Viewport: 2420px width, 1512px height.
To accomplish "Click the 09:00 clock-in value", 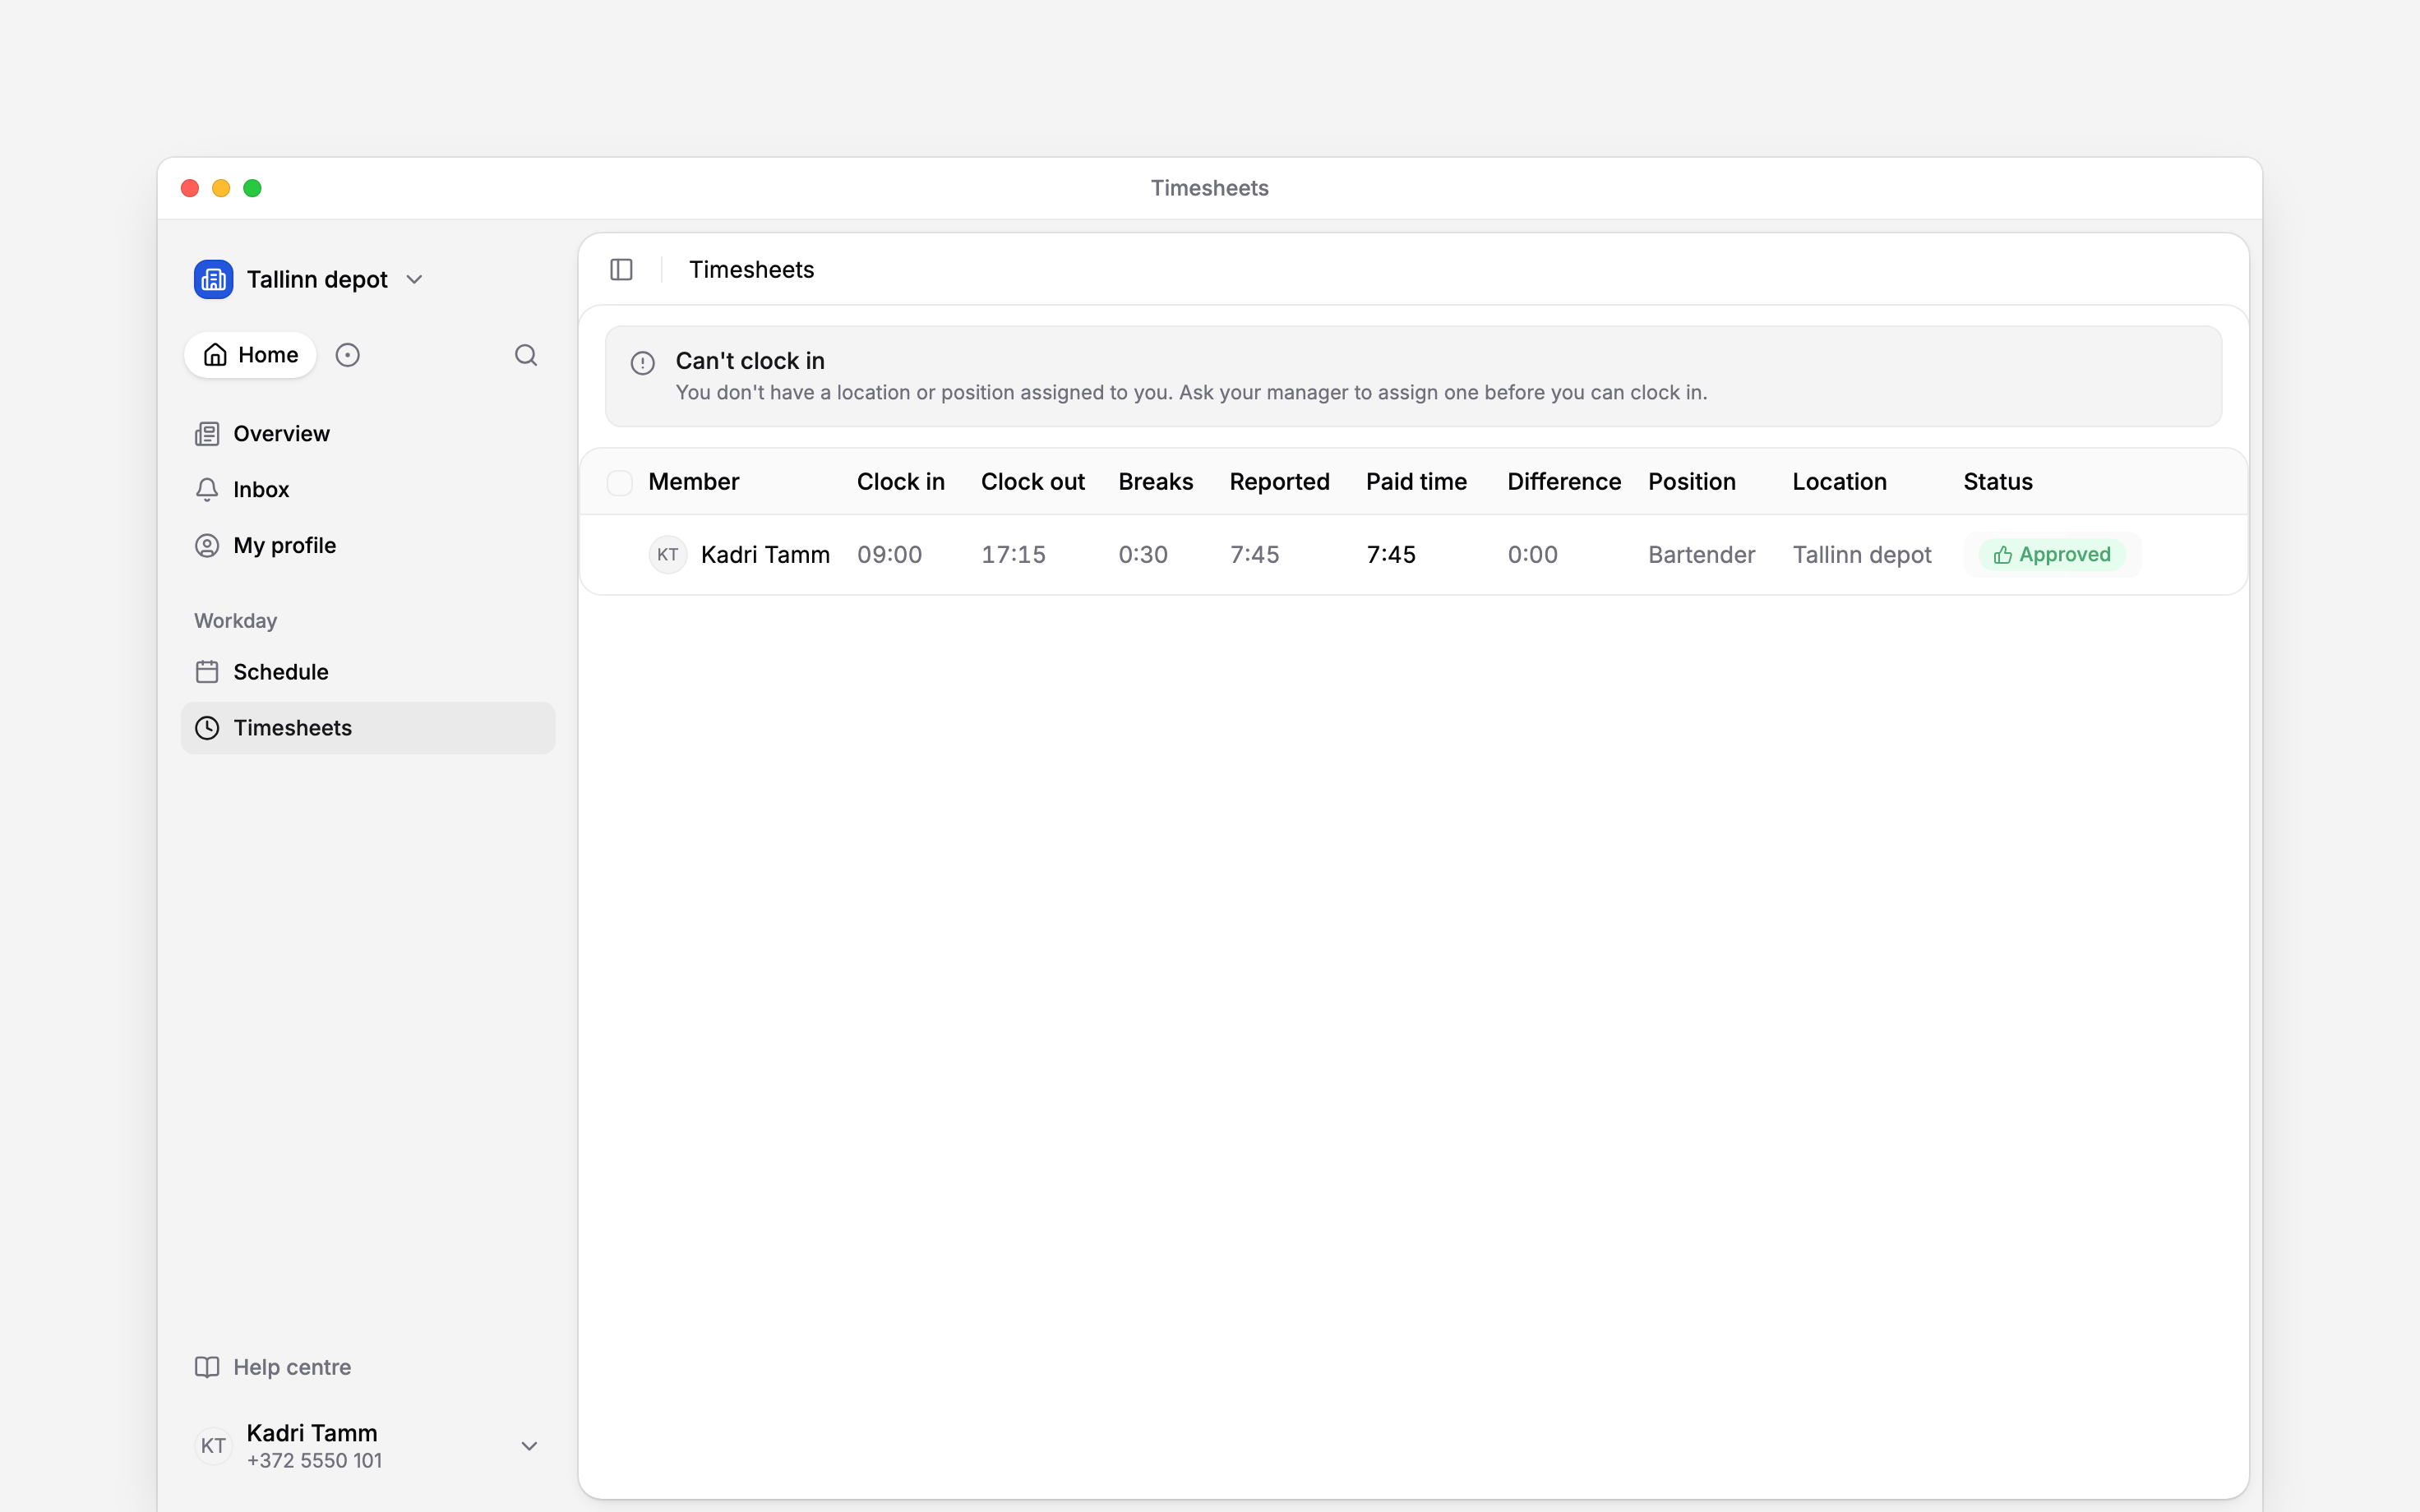I will (890, 555).
